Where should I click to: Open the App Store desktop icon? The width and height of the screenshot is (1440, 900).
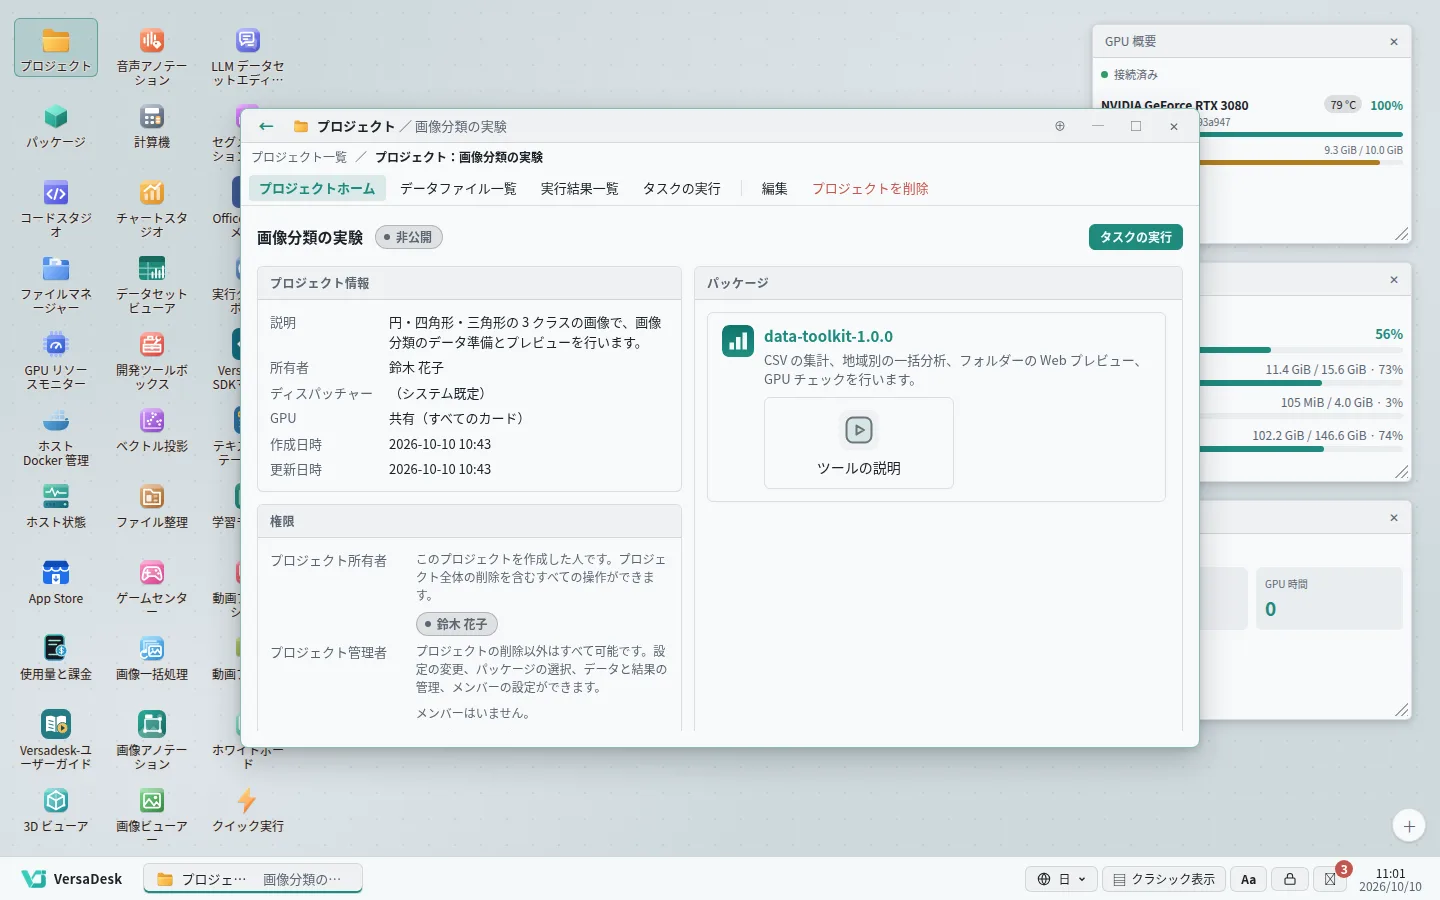tap(56, 582)
